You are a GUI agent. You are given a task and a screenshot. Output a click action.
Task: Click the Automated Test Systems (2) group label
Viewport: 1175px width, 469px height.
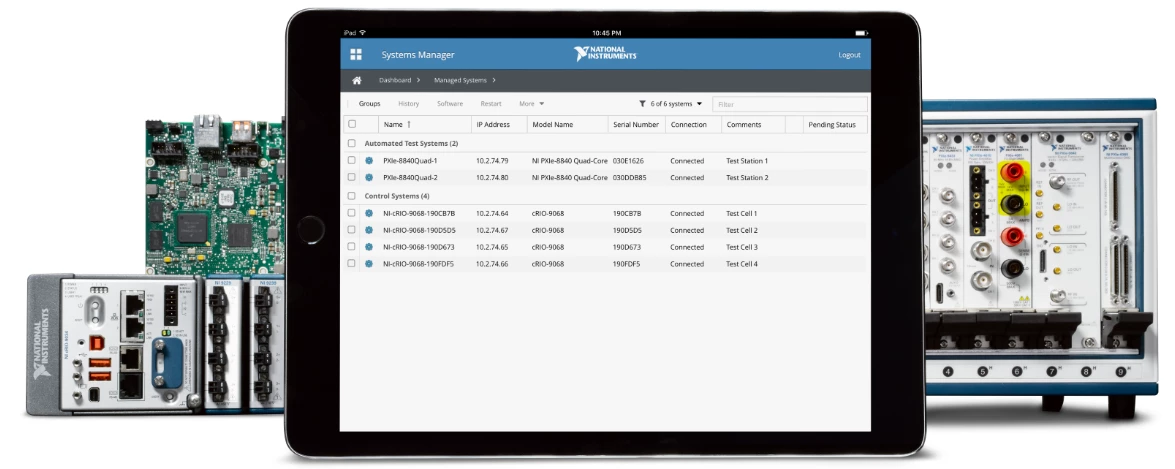point(411,143)
